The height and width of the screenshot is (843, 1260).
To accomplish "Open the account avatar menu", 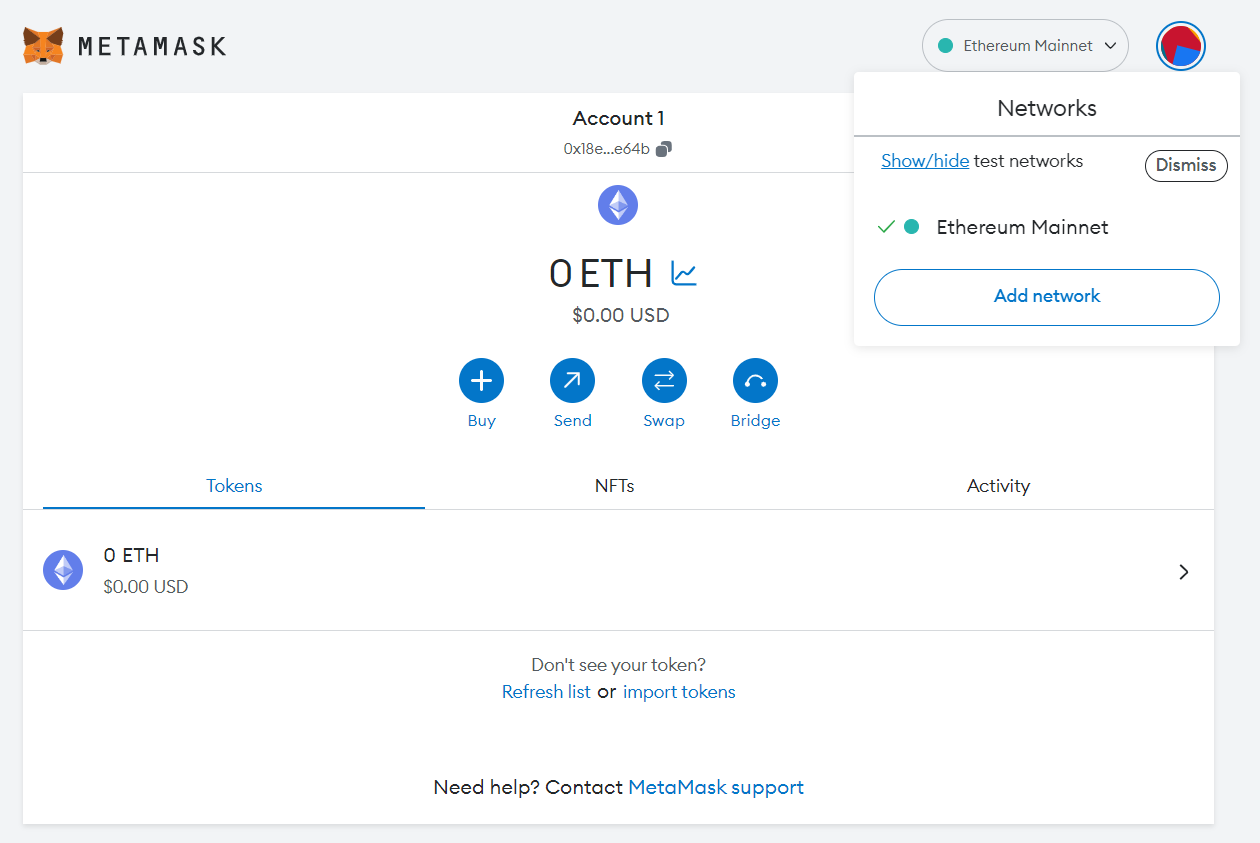I will pyautogui.click(x=1181, y=46).
